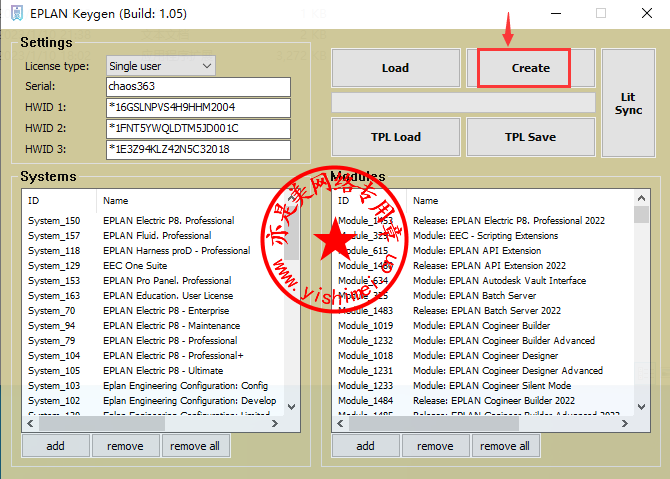Image resolution: width=670 pixels, height=479 pixels.
Task: Select Module_1019 EPLAN Cogineer Builder
Action: 483,325
